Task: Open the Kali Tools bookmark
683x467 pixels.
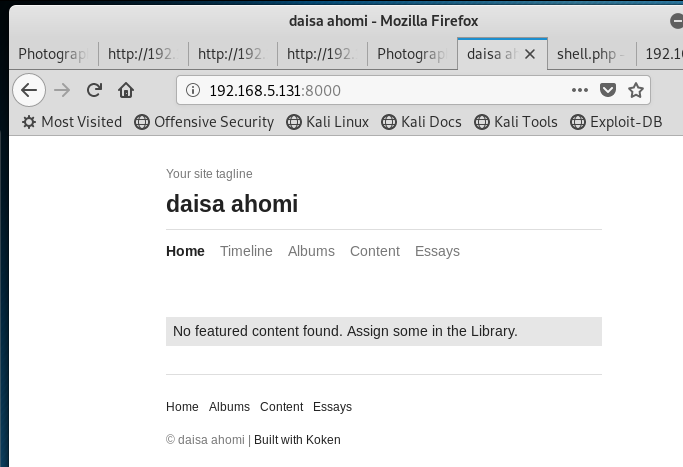Action: pyautogui.click(x=516, y=122)
